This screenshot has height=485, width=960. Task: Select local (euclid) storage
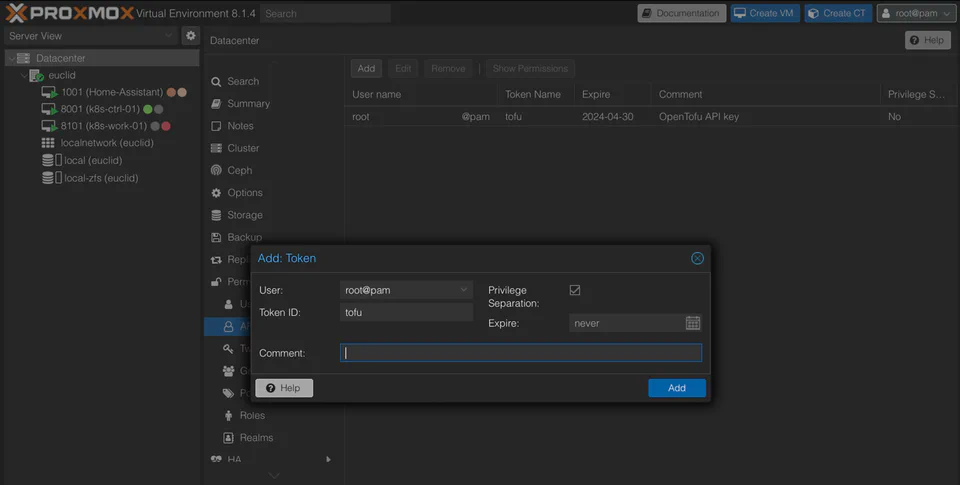coord(92,160)
